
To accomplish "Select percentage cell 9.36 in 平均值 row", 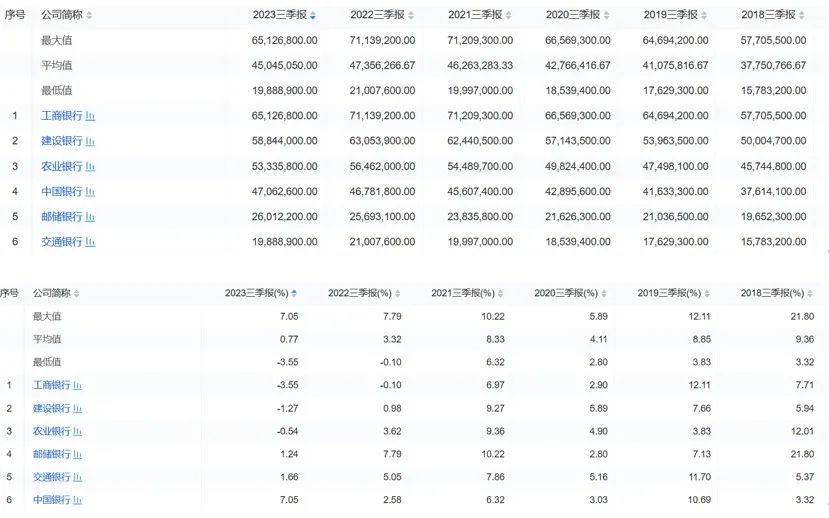I will [x=805, y=339].
